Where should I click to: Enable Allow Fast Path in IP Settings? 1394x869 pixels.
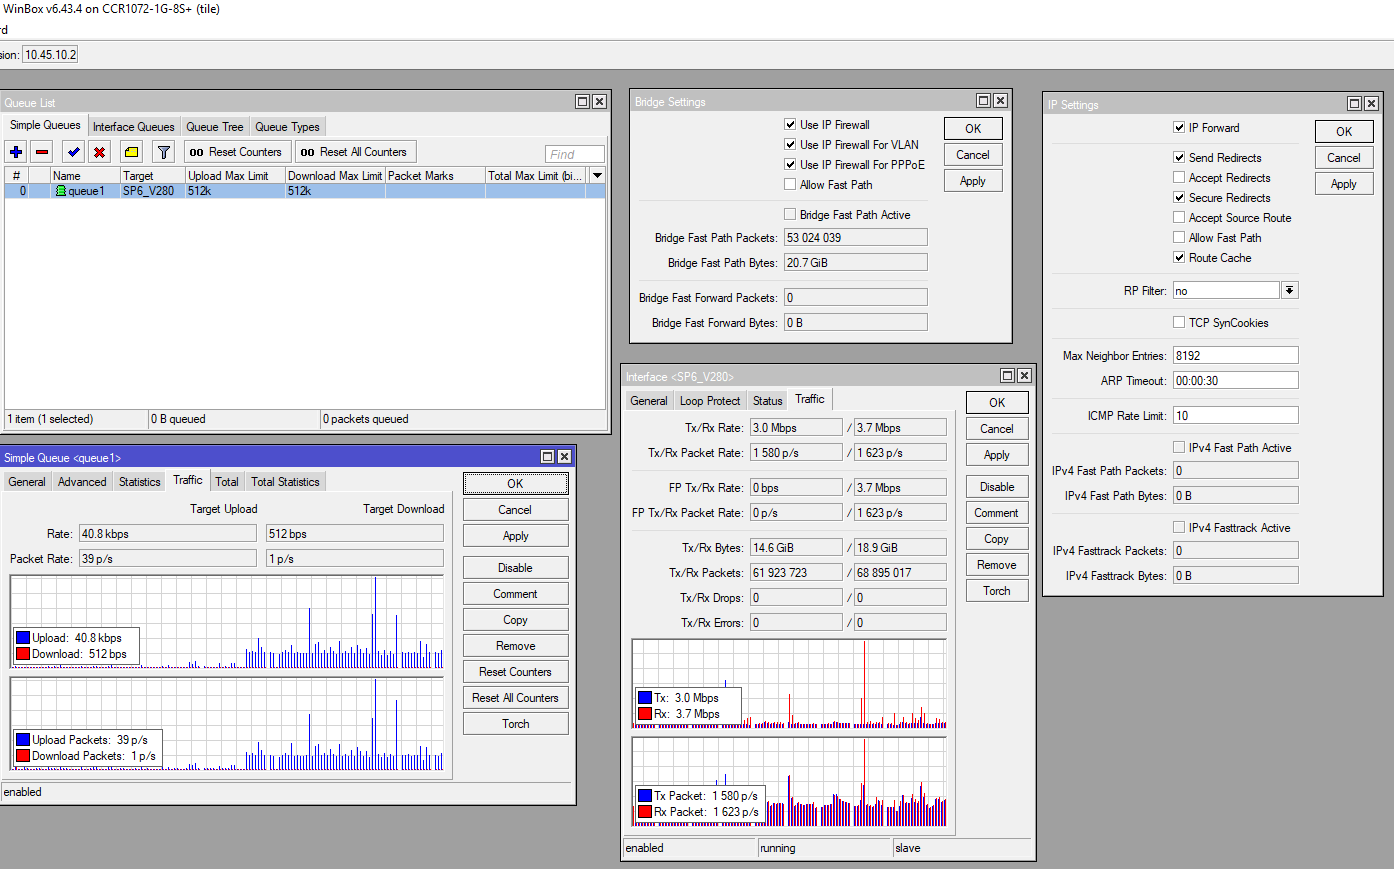tap(1179, 238)
